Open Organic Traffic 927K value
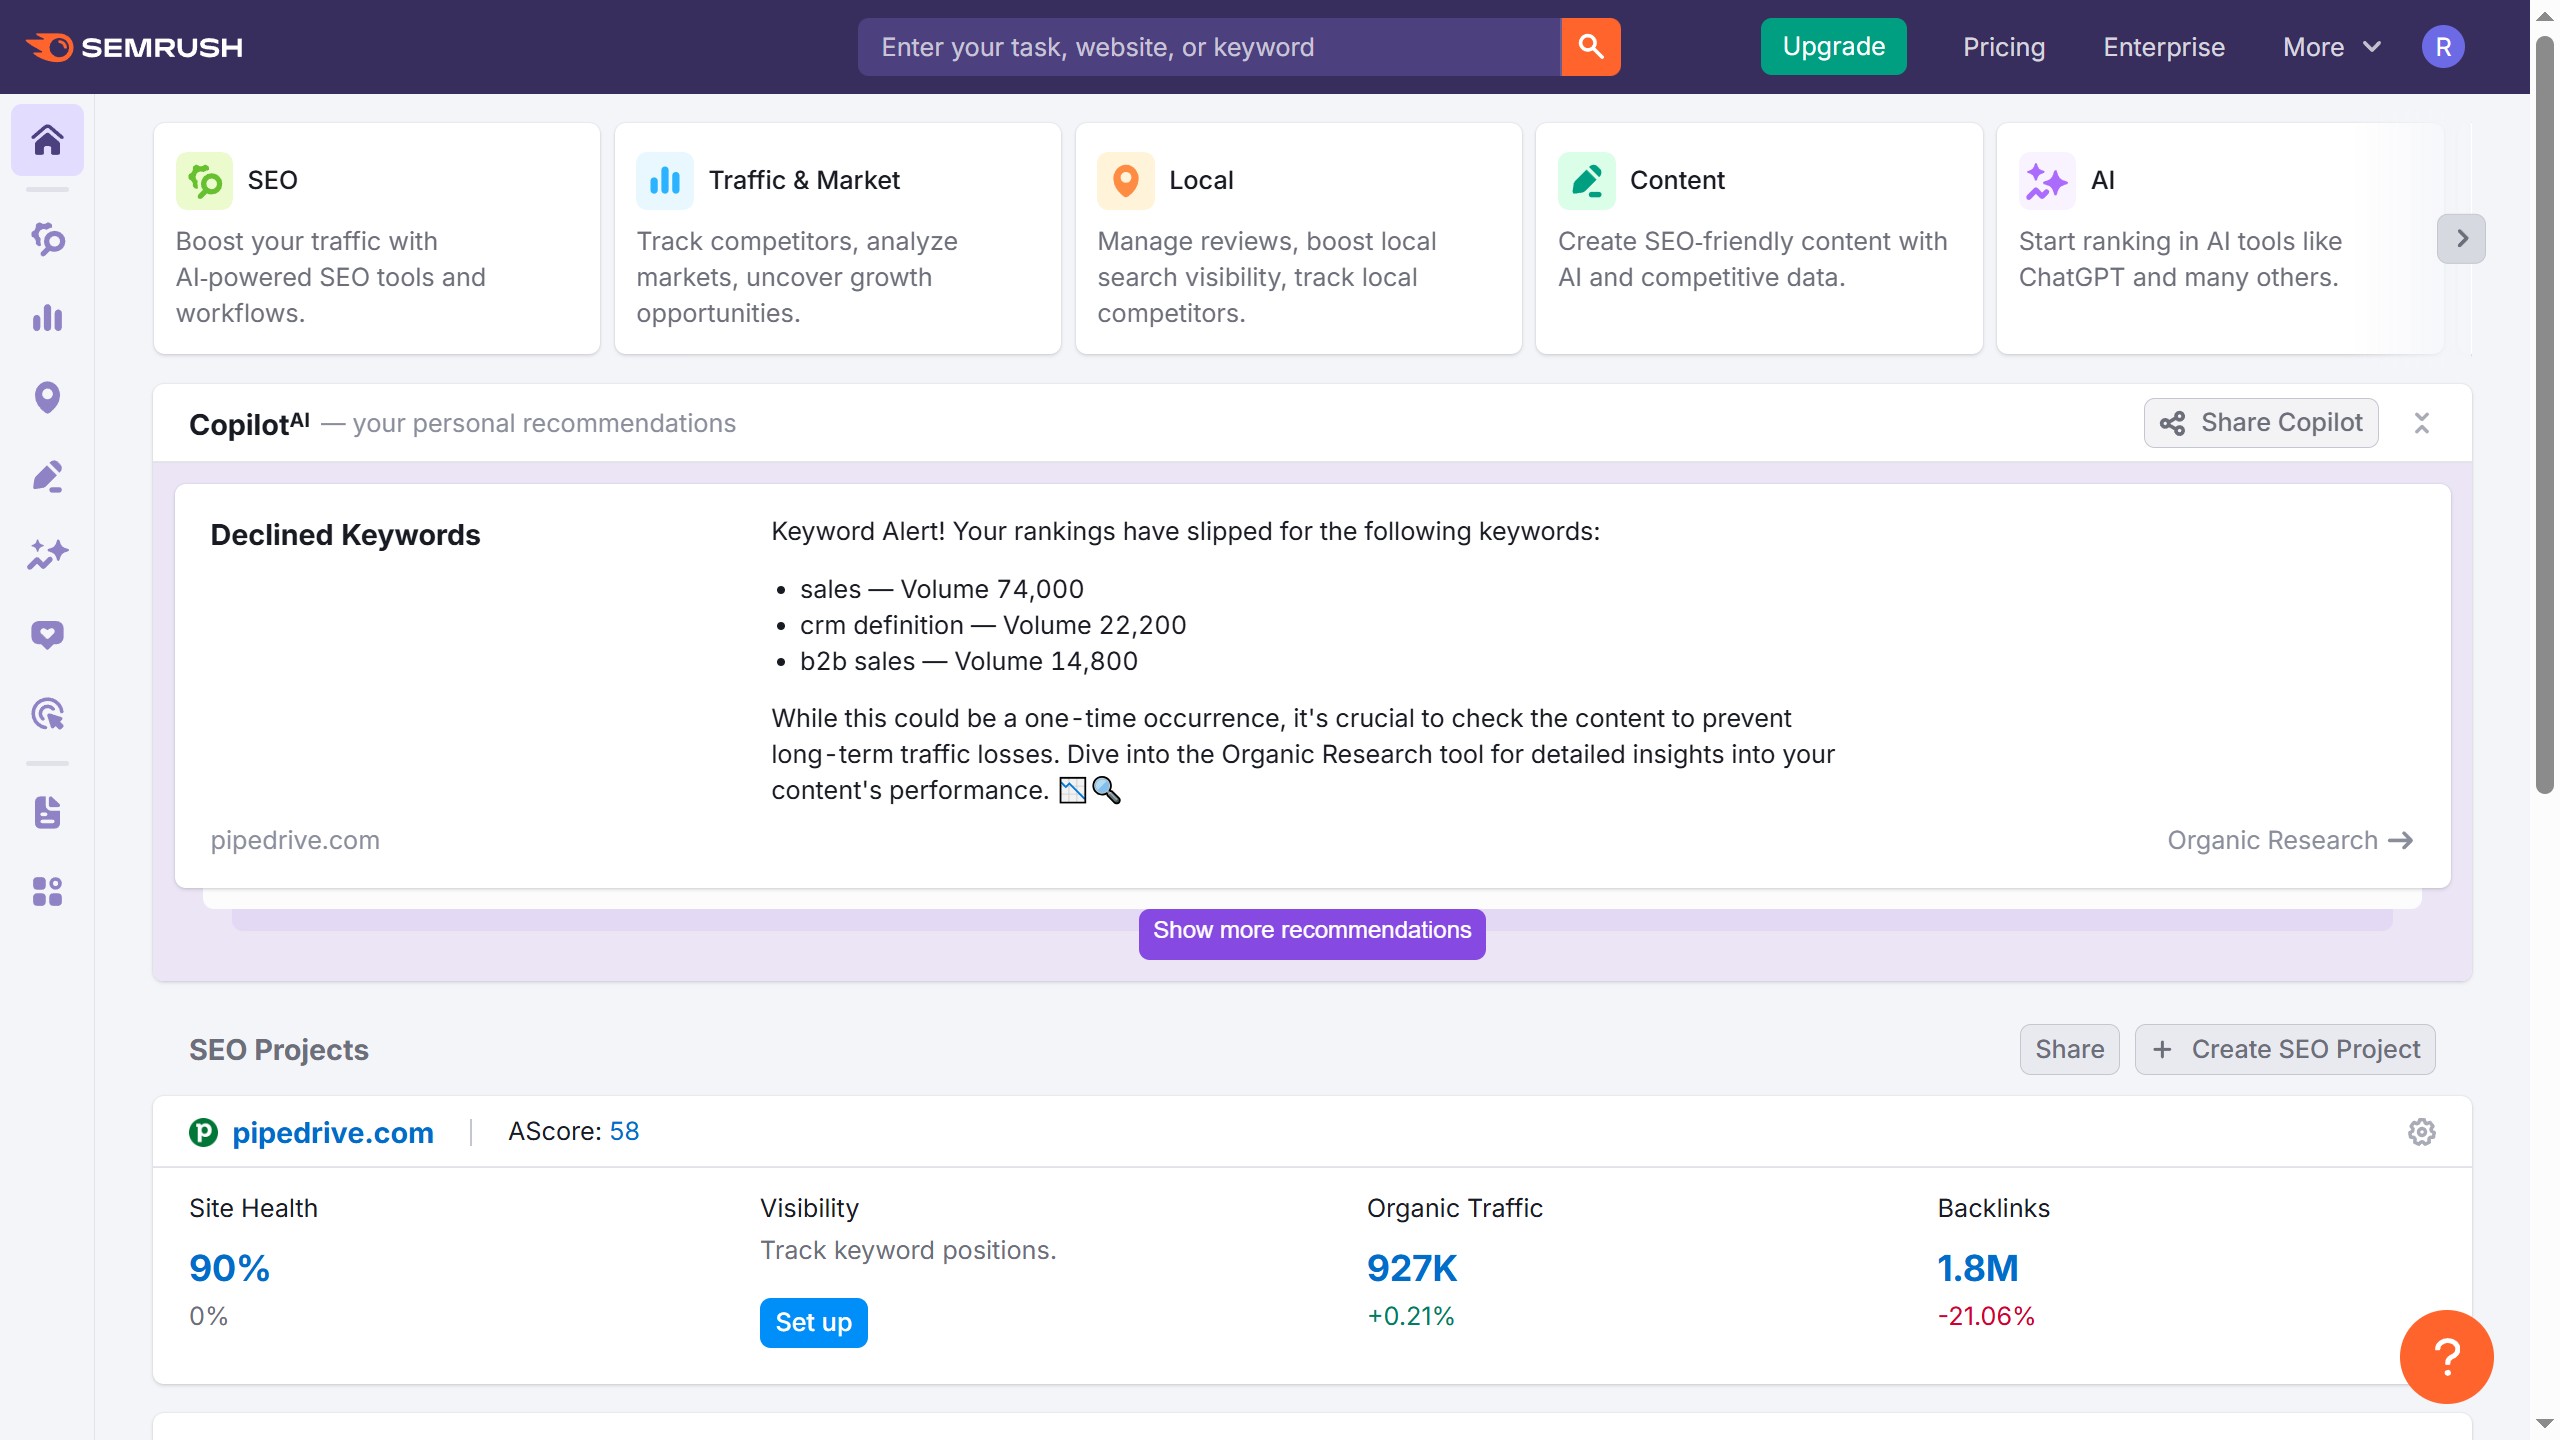This screenshot has width=2560, height=1440. (1411, 1268)
